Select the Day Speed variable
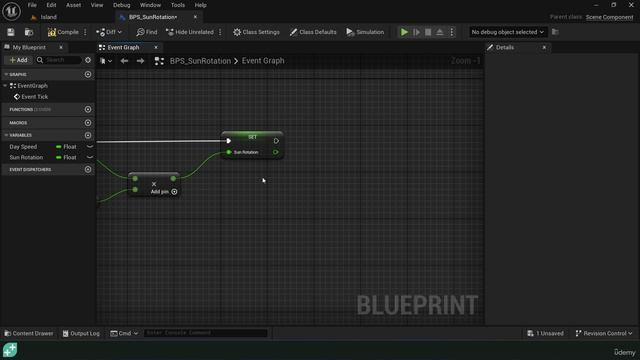This screenshot has width=640, height=360. point(23,147)
